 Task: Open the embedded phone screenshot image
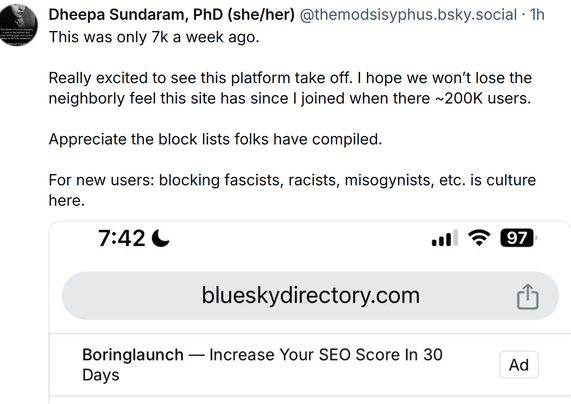[310, 312]
